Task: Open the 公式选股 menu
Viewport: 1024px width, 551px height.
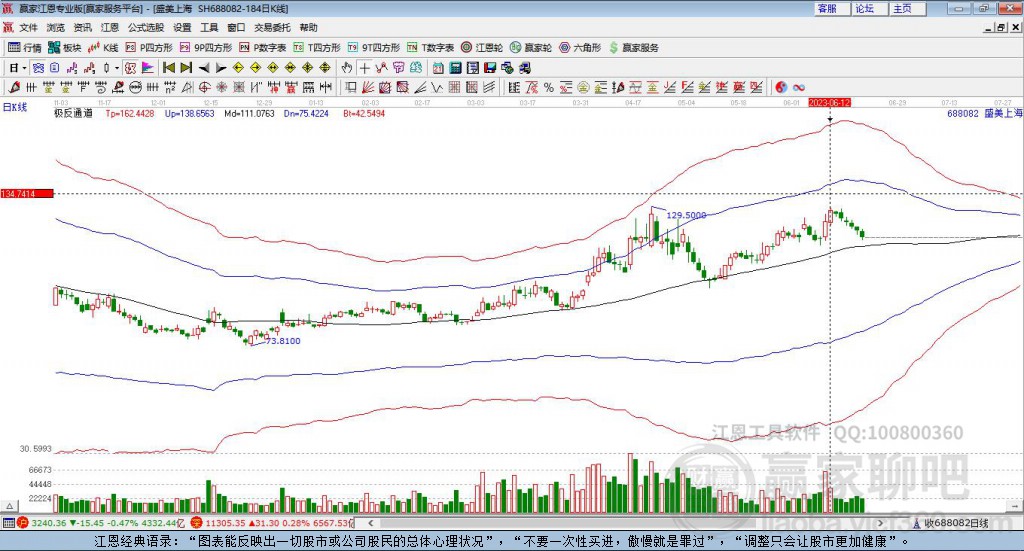Action: point(145,28)
